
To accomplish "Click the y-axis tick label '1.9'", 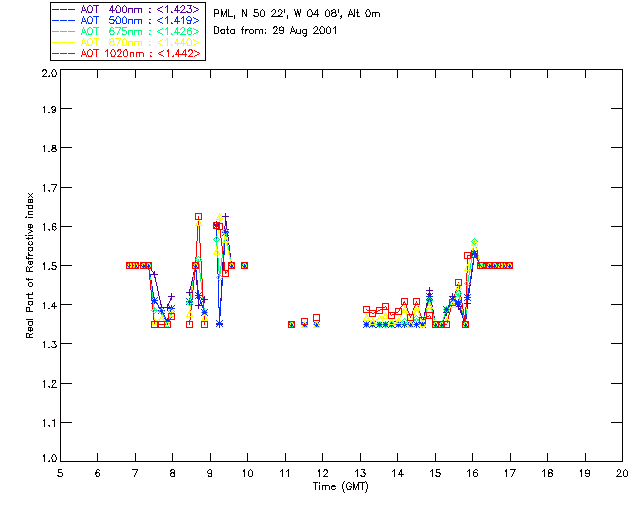I will (49, 109).
